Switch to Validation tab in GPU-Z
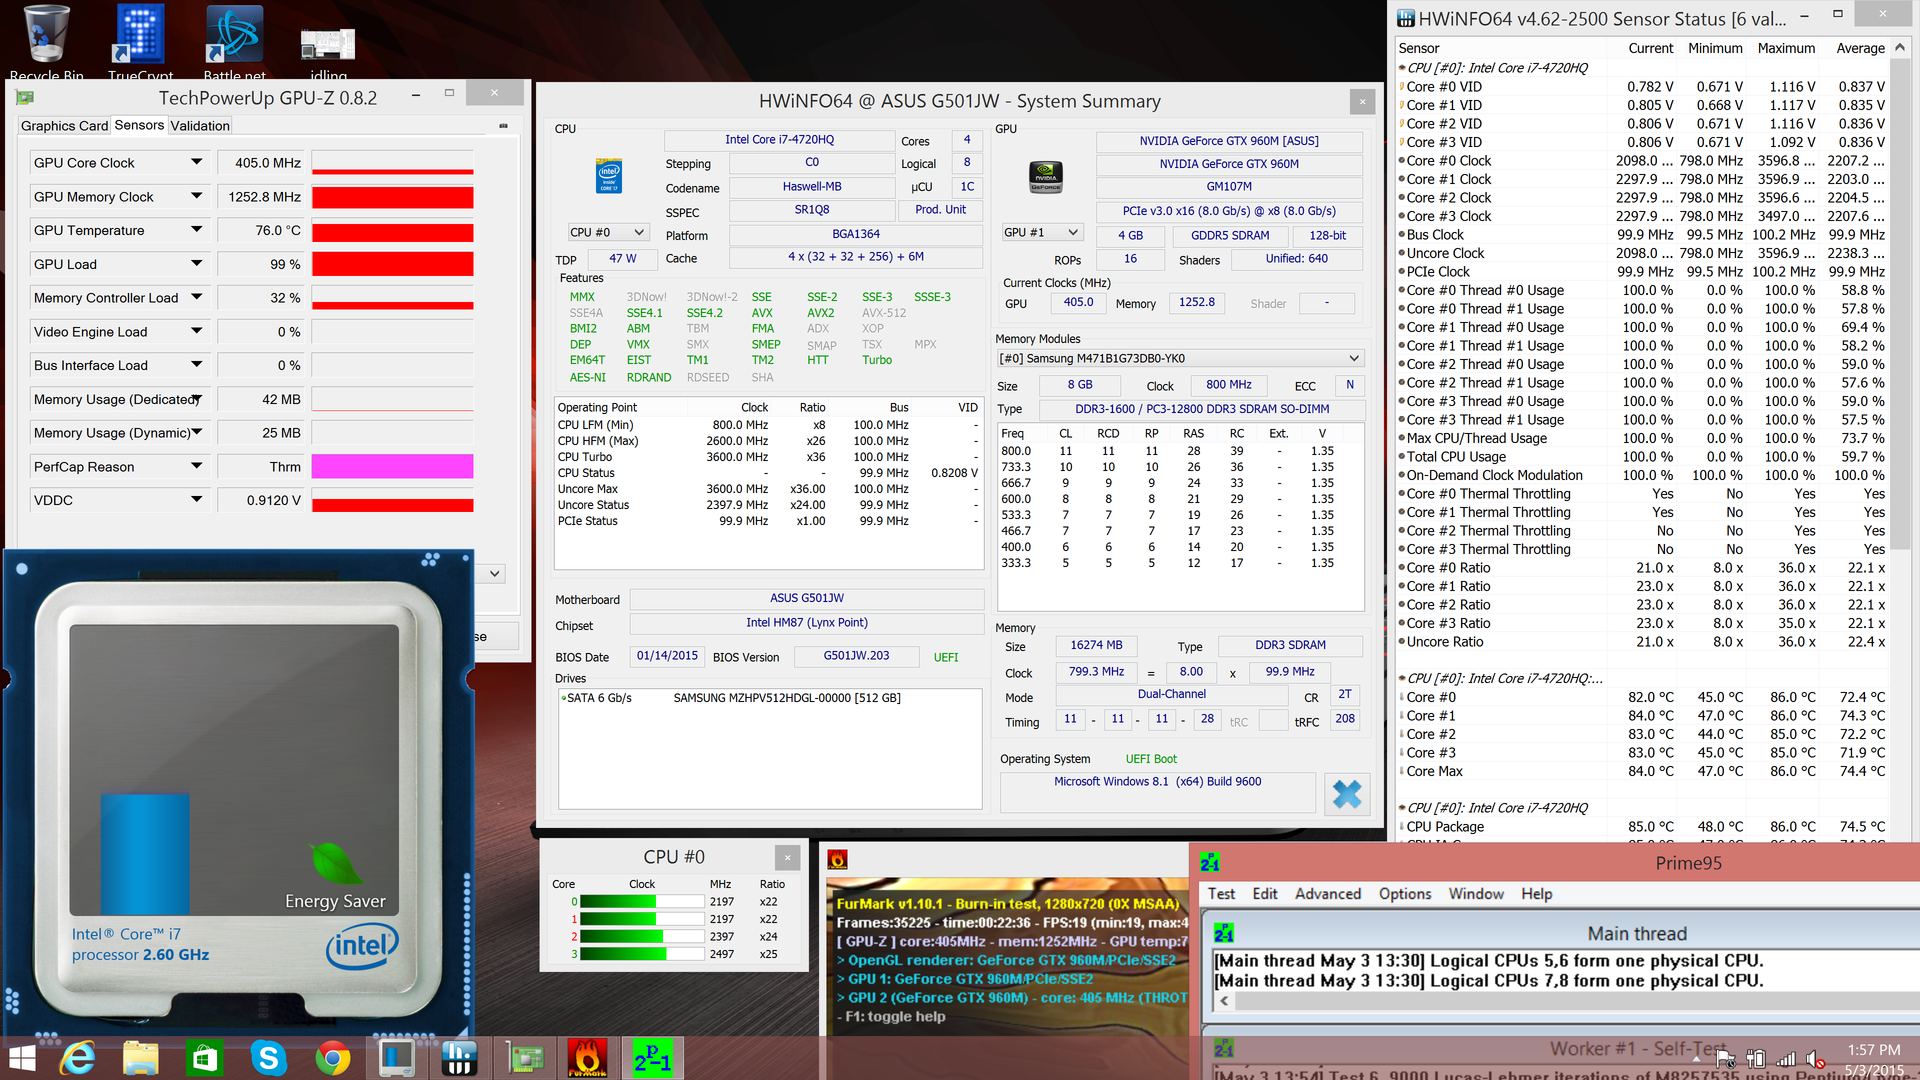This screenshot has height=1080, width=1920. click(x=200, y=126)
